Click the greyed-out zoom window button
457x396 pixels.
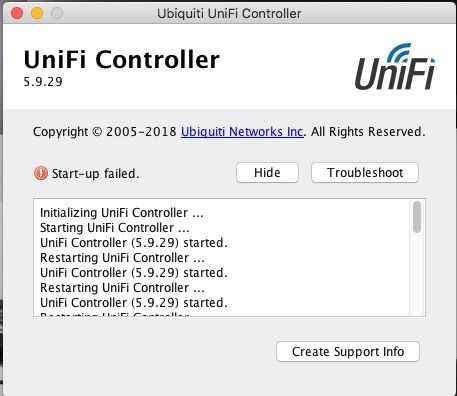click(x=57, y=13)
